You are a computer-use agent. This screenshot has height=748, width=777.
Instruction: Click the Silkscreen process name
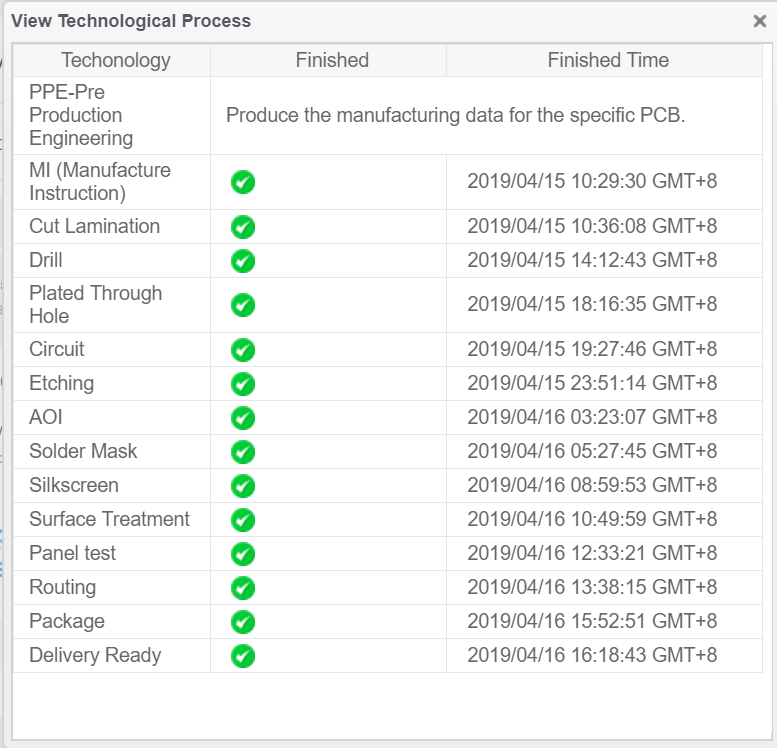coord(74,485)
